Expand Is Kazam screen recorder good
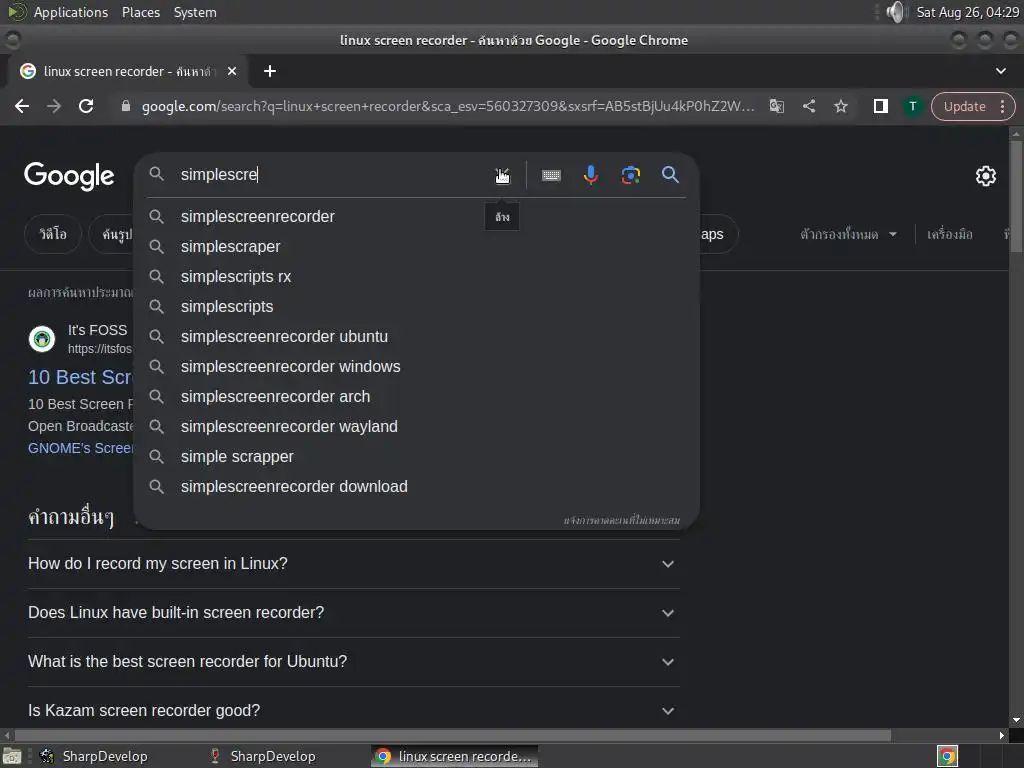This screenshot has height=768, width=1024. (353, 710)
